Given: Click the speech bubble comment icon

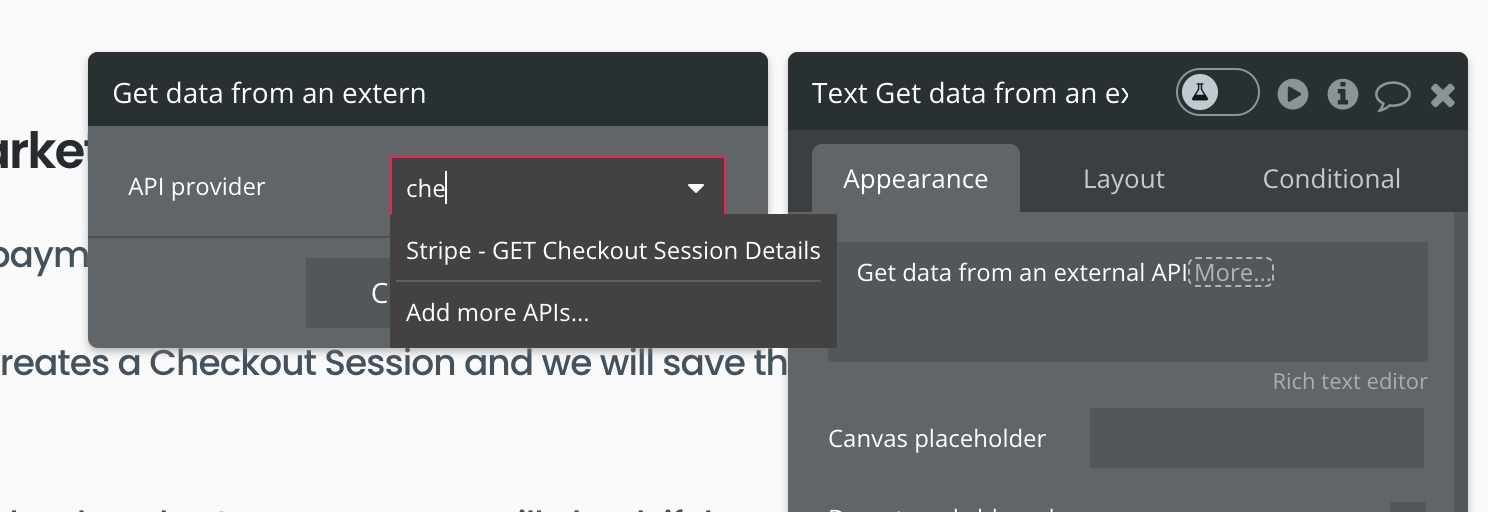Looking at the screenshot, I should pyautogui.click(x=1392, y=95).
